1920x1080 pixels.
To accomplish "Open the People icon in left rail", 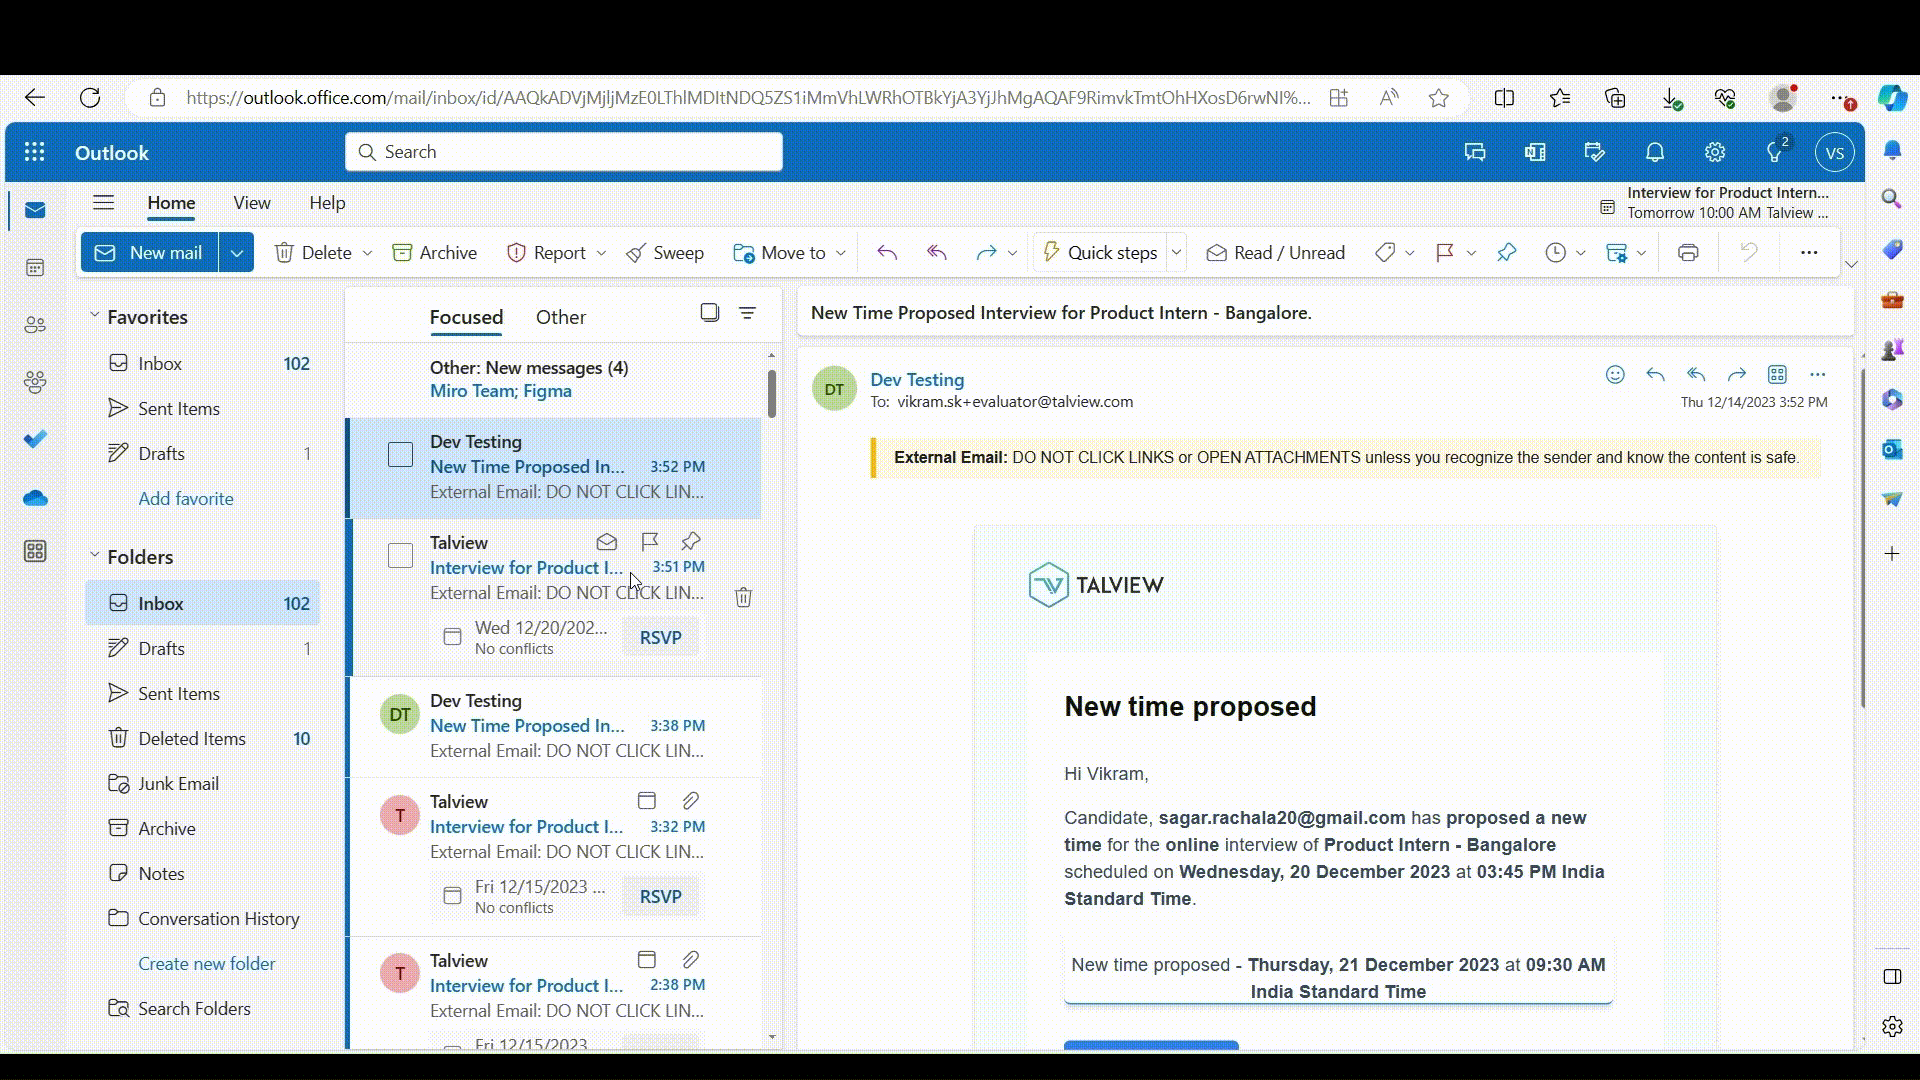I will 35,325.
